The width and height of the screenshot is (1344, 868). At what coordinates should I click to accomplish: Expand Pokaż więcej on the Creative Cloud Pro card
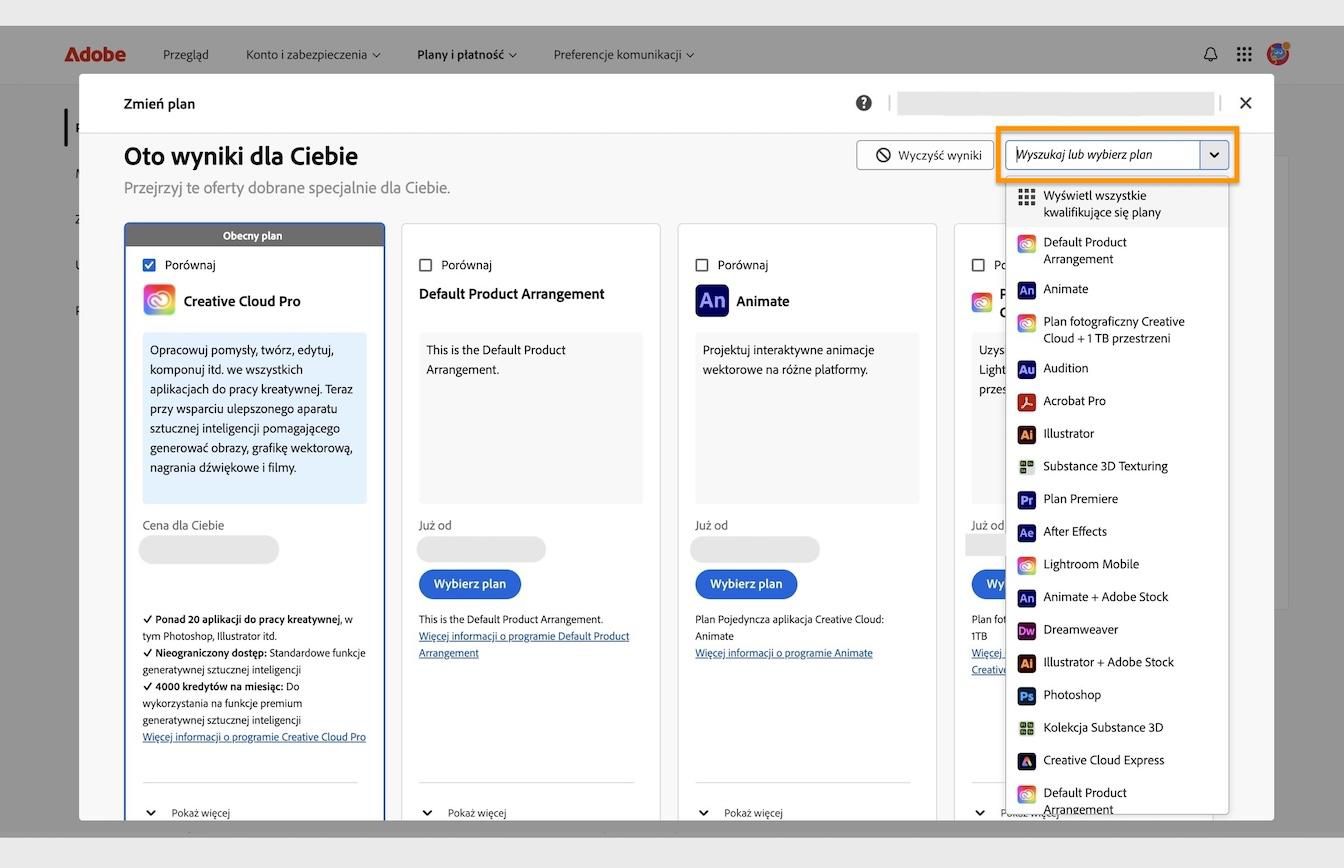pos(187,813)
